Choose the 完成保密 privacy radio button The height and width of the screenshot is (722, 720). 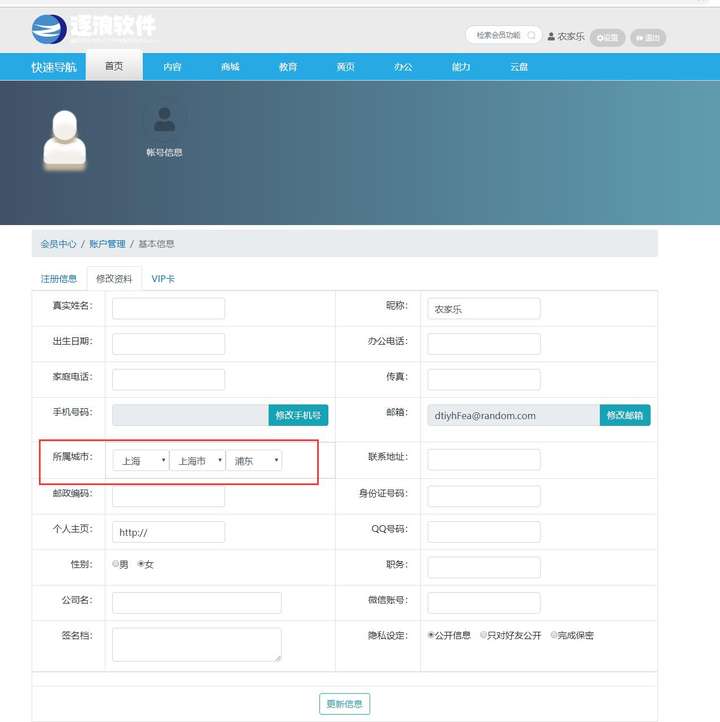(x=554, y=635)
